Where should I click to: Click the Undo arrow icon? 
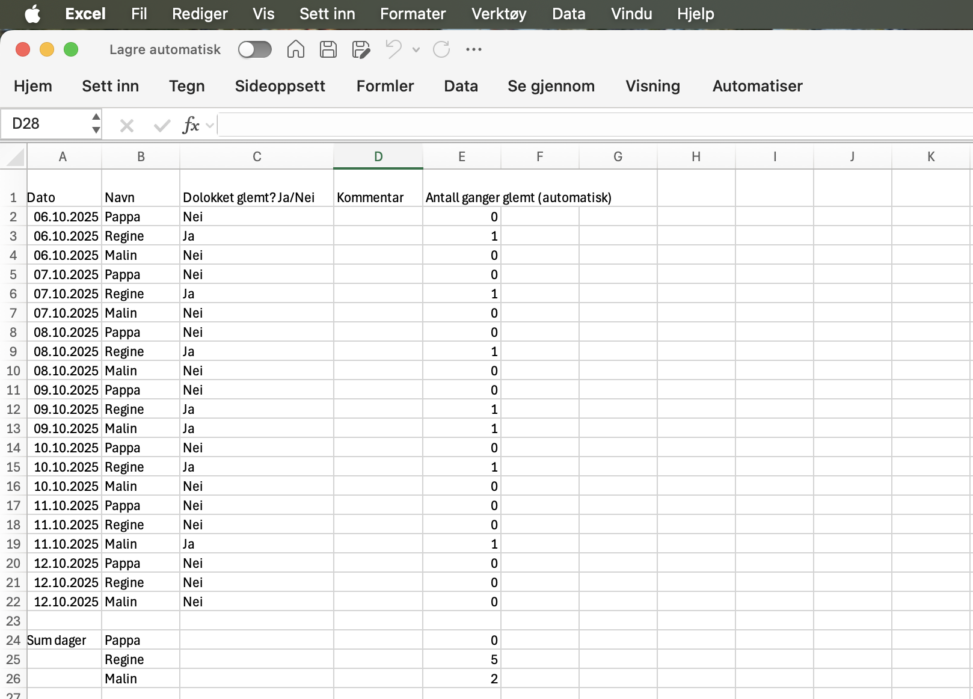click(x=394, y=50)
